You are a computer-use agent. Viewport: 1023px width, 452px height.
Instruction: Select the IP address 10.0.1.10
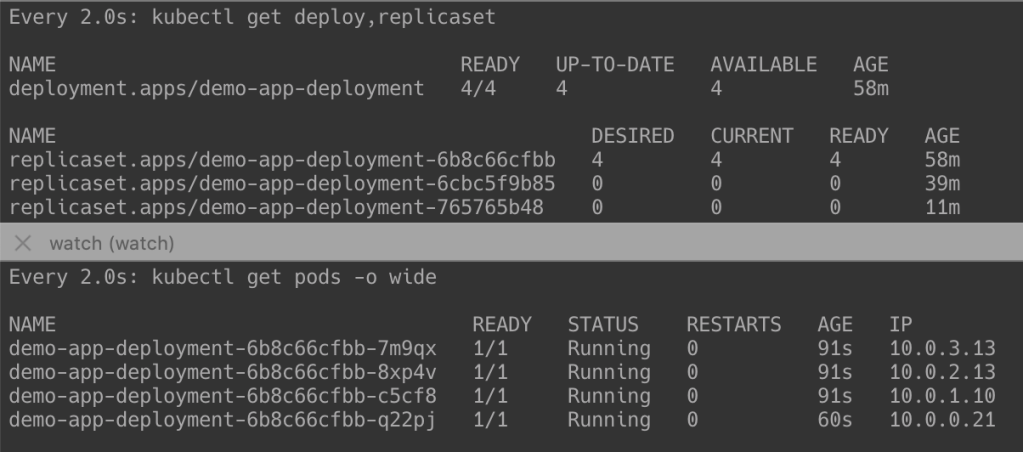[x=942, y=396]
